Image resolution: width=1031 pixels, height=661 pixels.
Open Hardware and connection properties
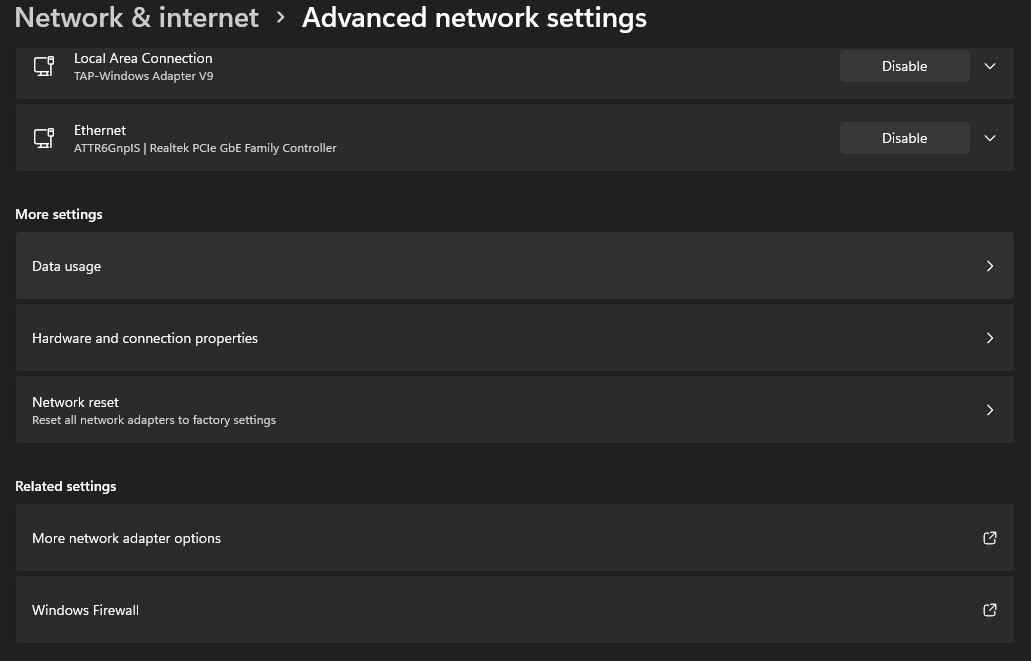[x=145, y=338]
